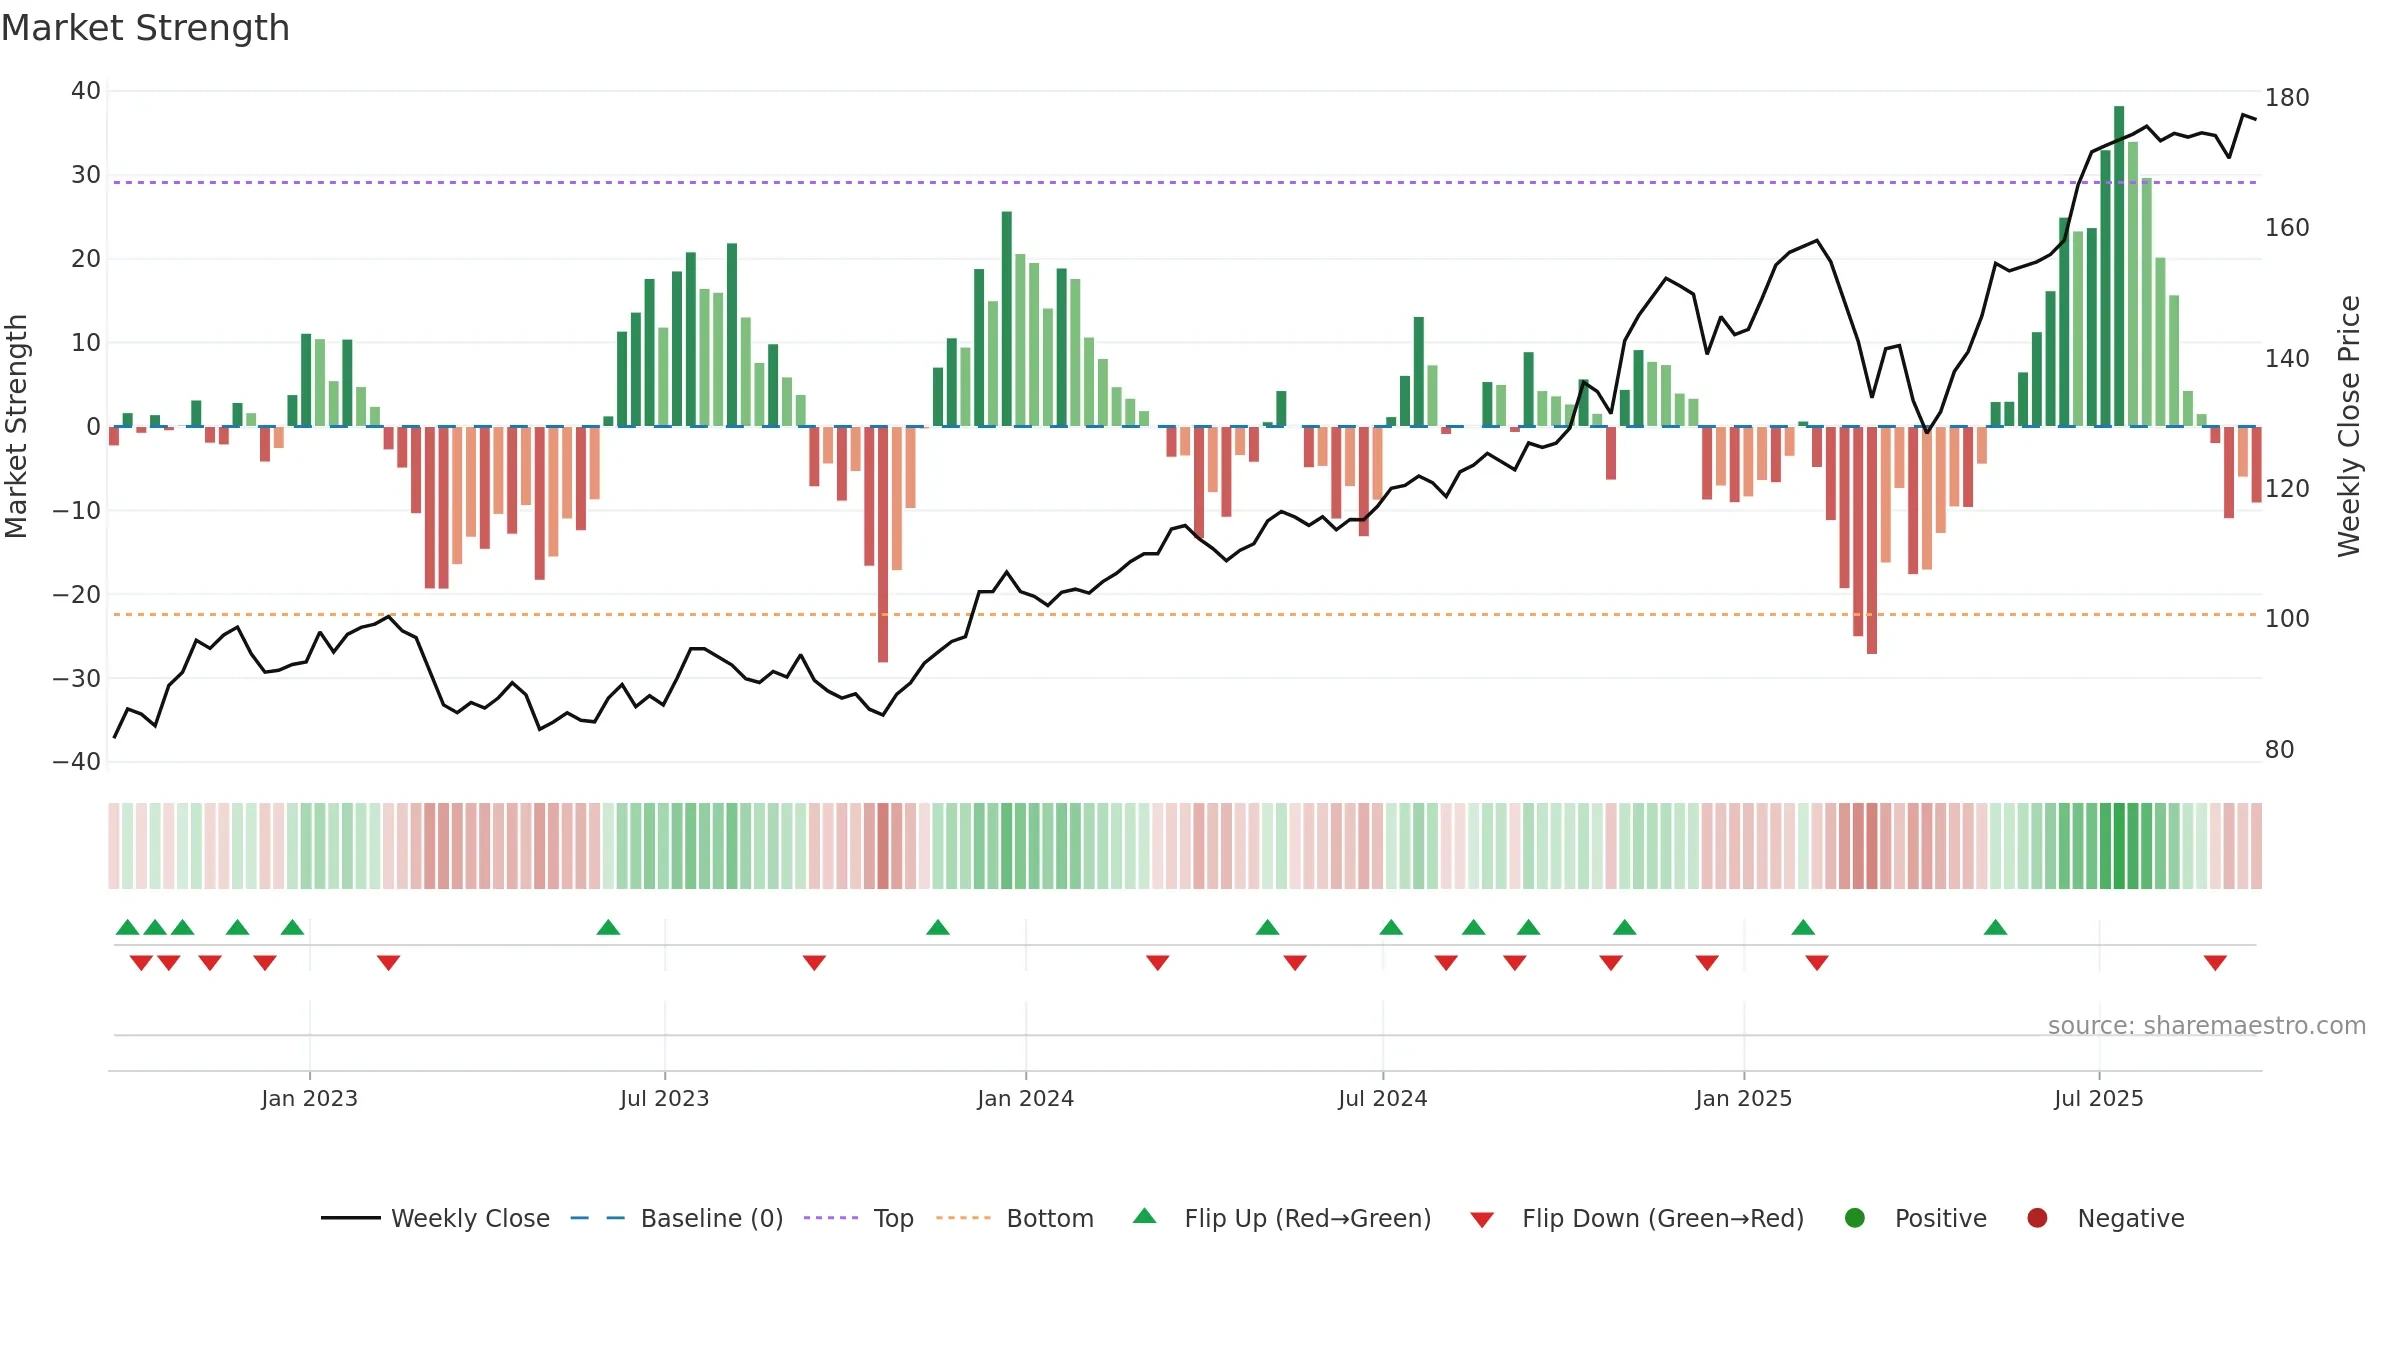Click the 140 label on the price axis
2400x1350 pixels.
pyautogui.click(x=2287, y=358)
